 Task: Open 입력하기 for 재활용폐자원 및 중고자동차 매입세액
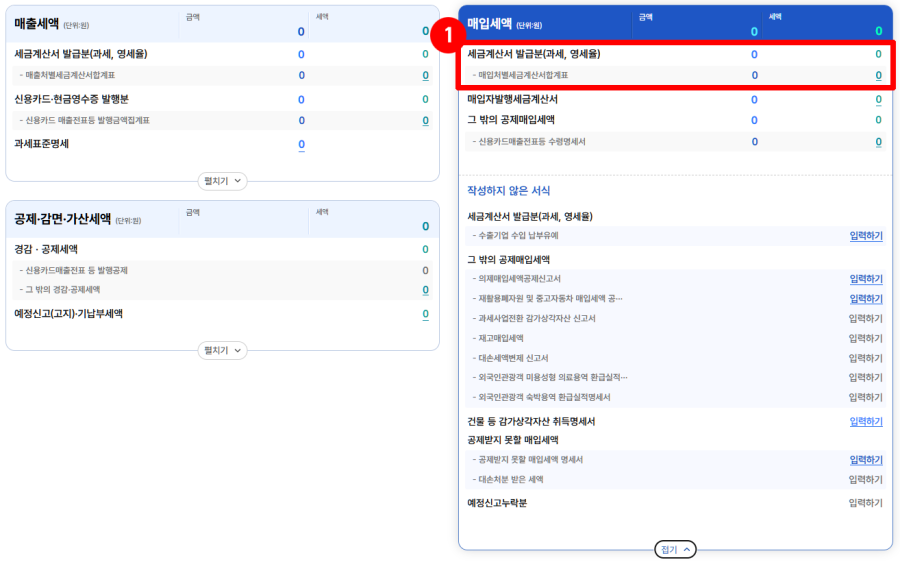pyautogui.click(x=865, y=299)
